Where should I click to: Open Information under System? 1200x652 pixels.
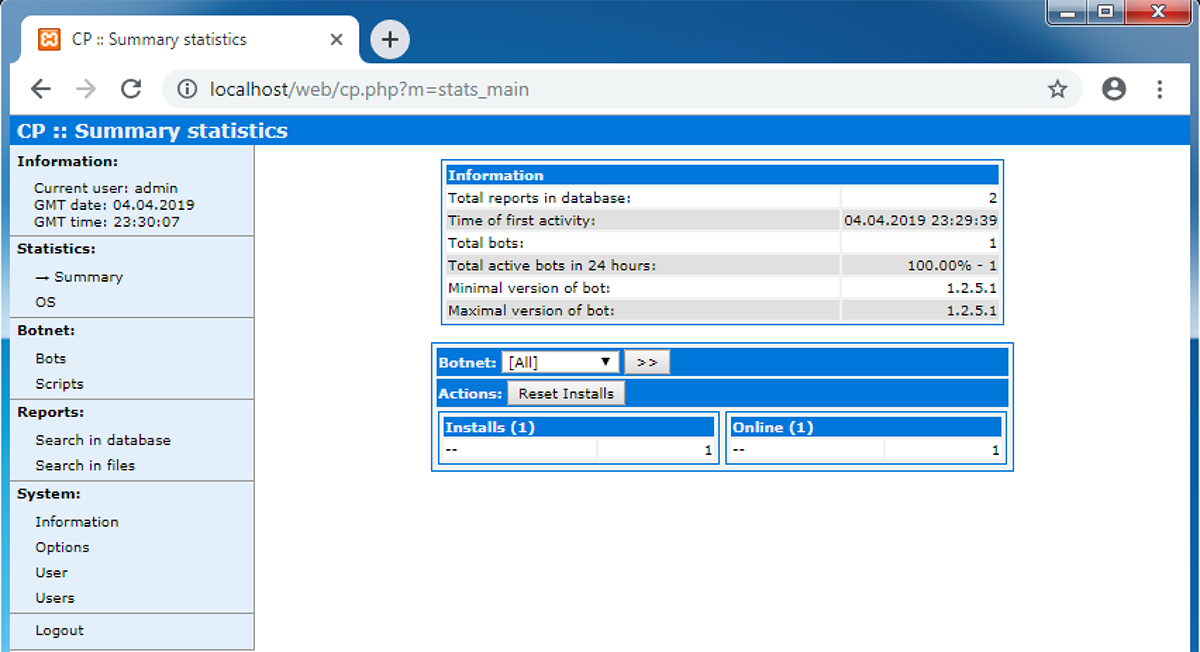click(x=77, y=522)
